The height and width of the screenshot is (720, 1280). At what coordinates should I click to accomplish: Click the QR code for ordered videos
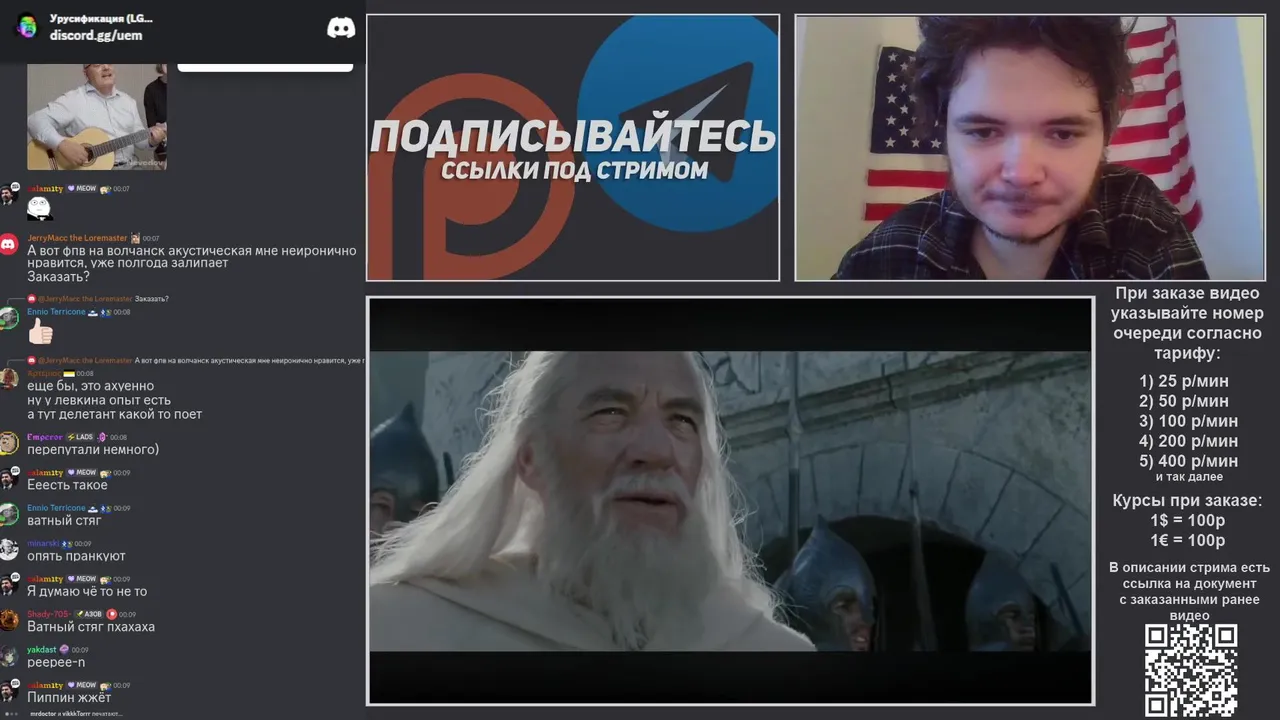1191,670
